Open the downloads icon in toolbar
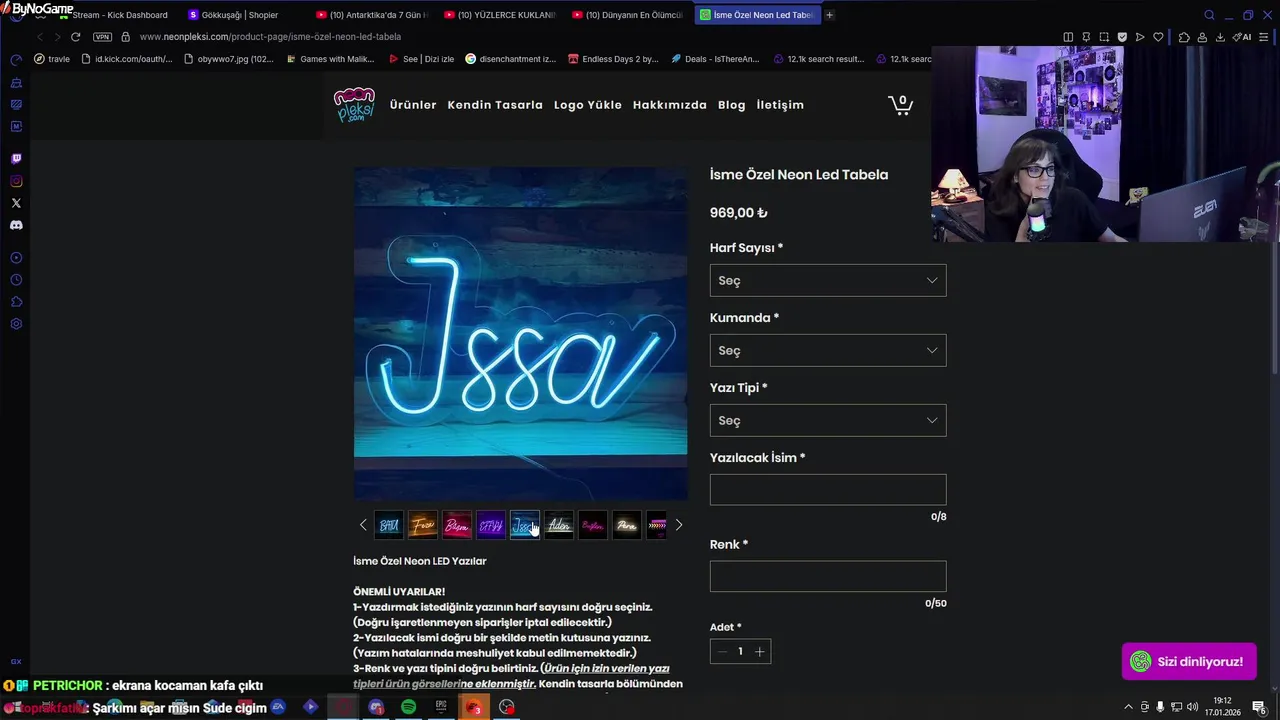Screen dimensions: 1280x720 tap(1221, 37)
